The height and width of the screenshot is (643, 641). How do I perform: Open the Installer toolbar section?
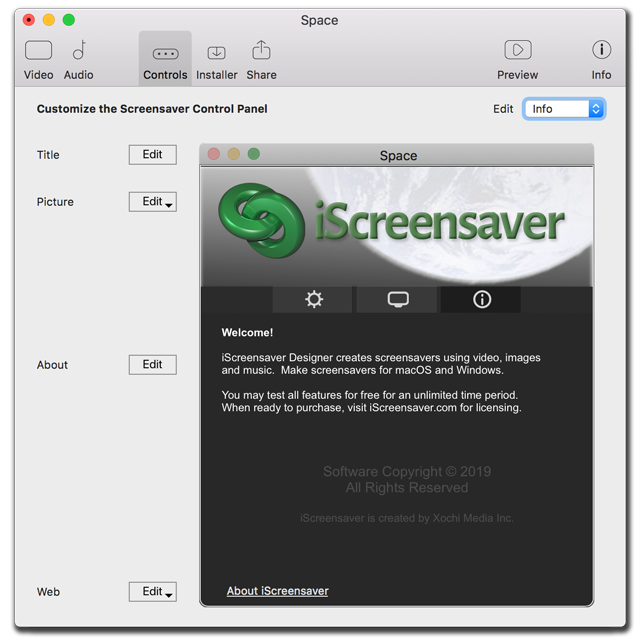pyautogui.click(x=217, y=60)
